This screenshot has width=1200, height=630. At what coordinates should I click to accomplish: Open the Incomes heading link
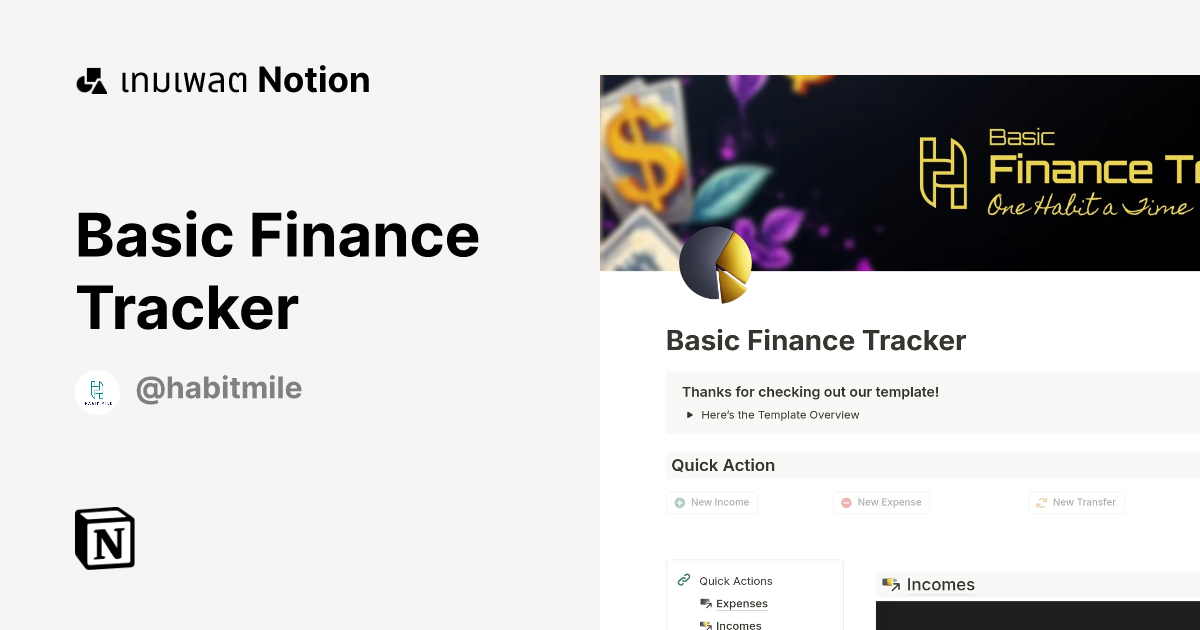(x=941, y=584)
